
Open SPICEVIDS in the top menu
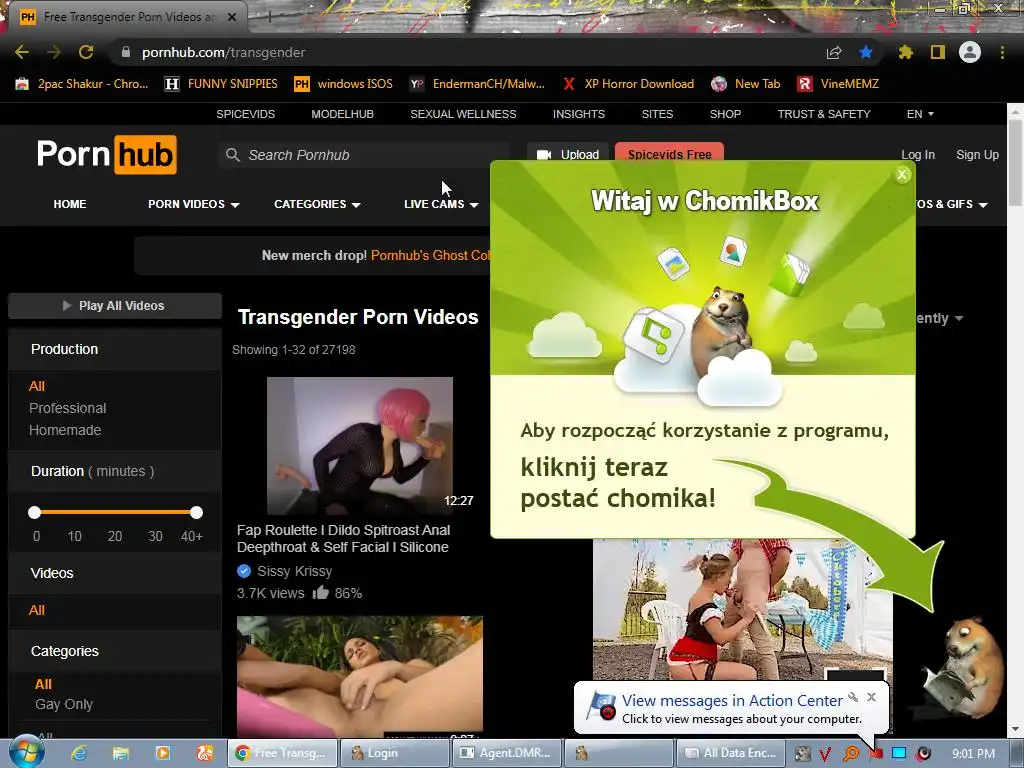point(246,114)
